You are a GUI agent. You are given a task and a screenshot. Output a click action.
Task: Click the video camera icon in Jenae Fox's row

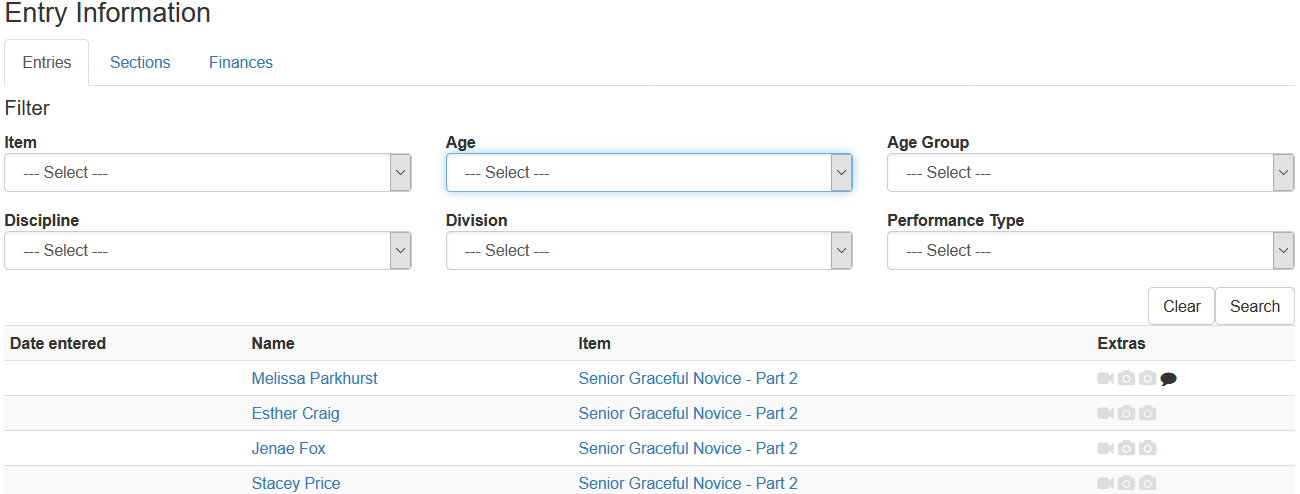coord(1105,448)
